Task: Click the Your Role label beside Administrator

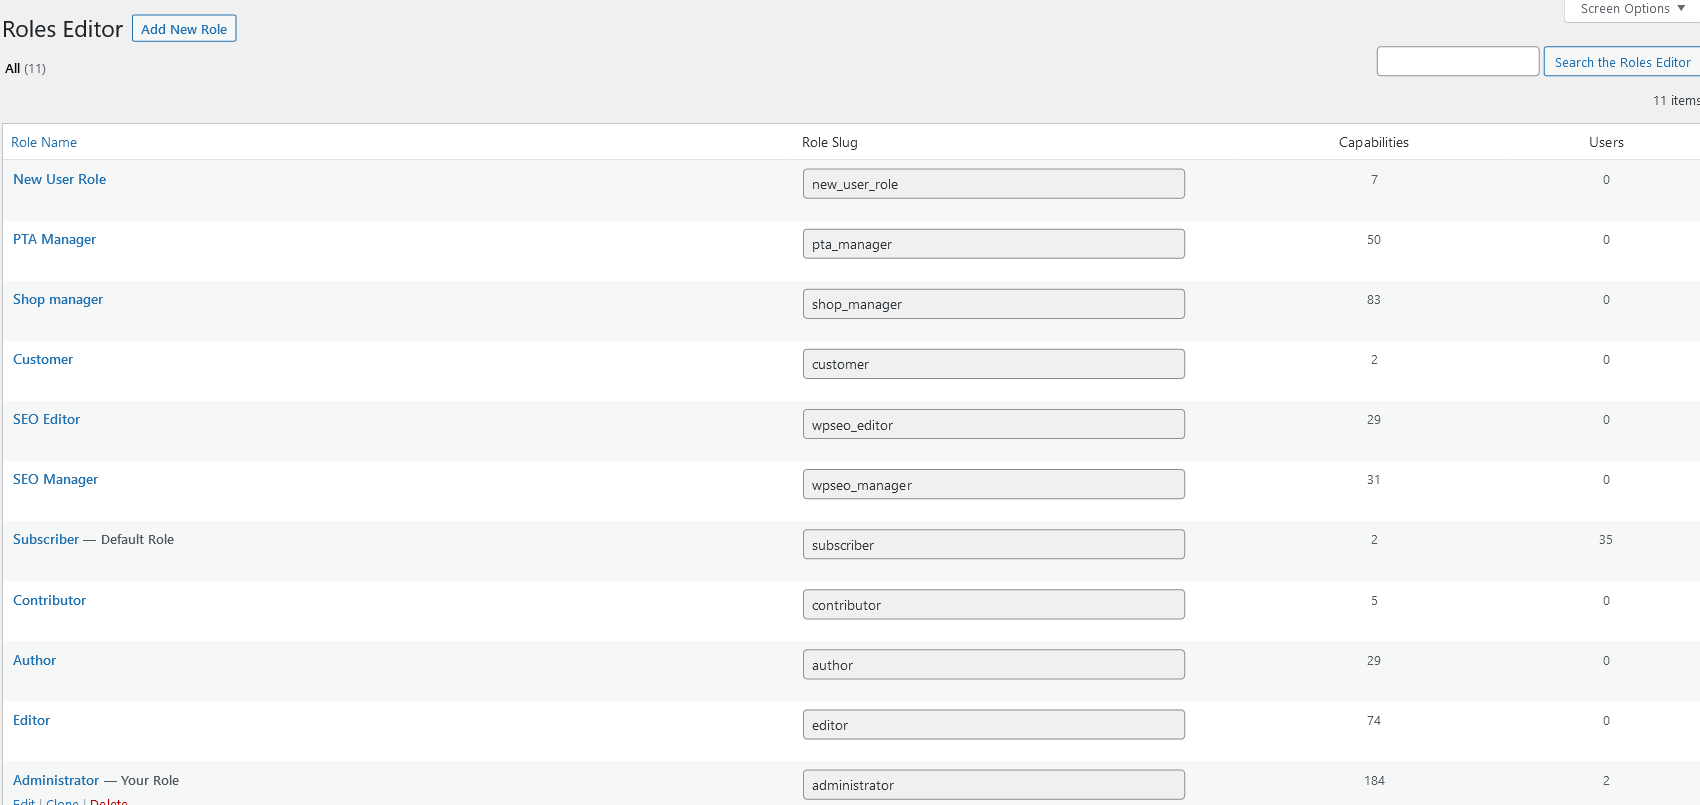Action: pos(150,780)
